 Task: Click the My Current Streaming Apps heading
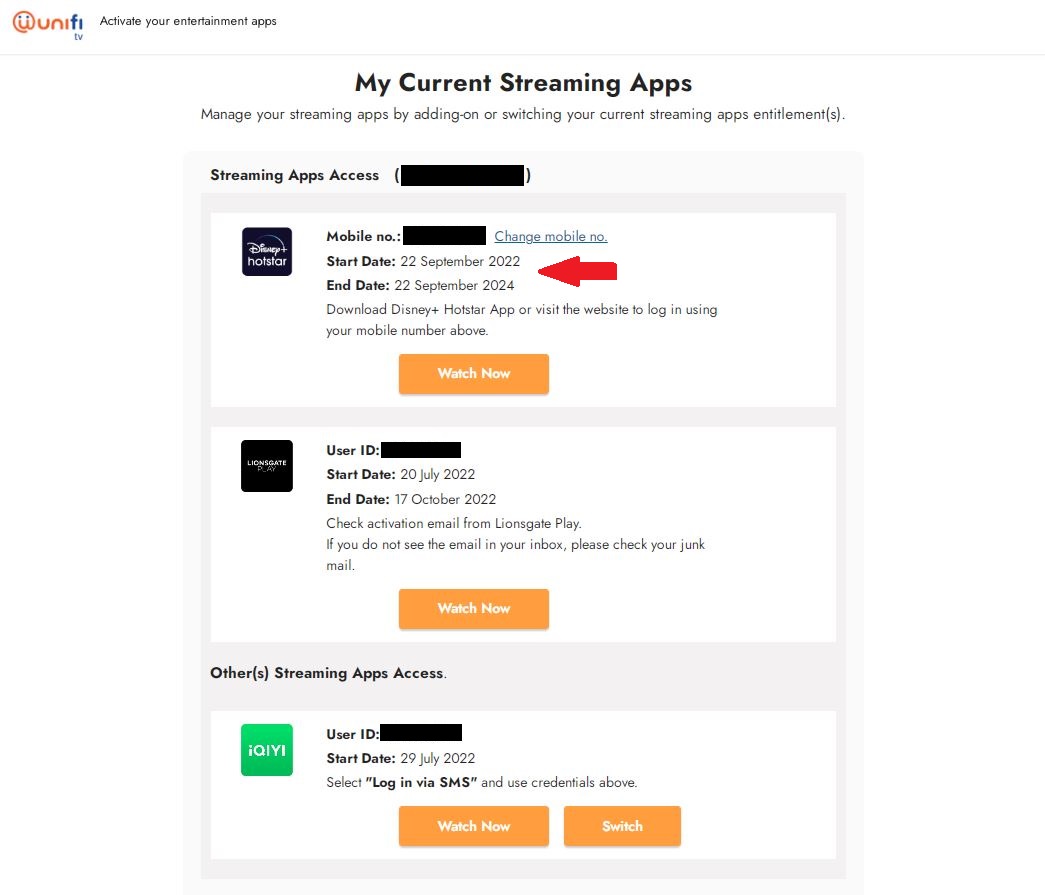click(523, 82)
